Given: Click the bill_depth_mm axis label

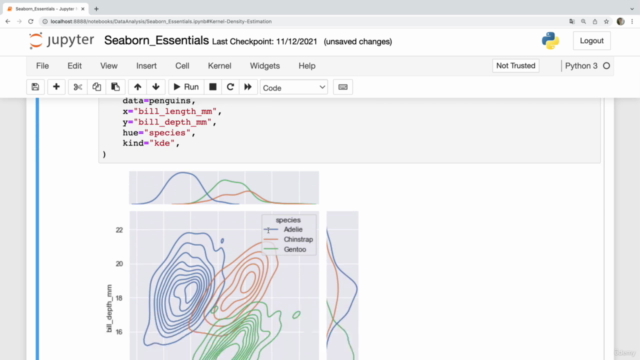Looking at the screenshot, I should click(109, 309).
